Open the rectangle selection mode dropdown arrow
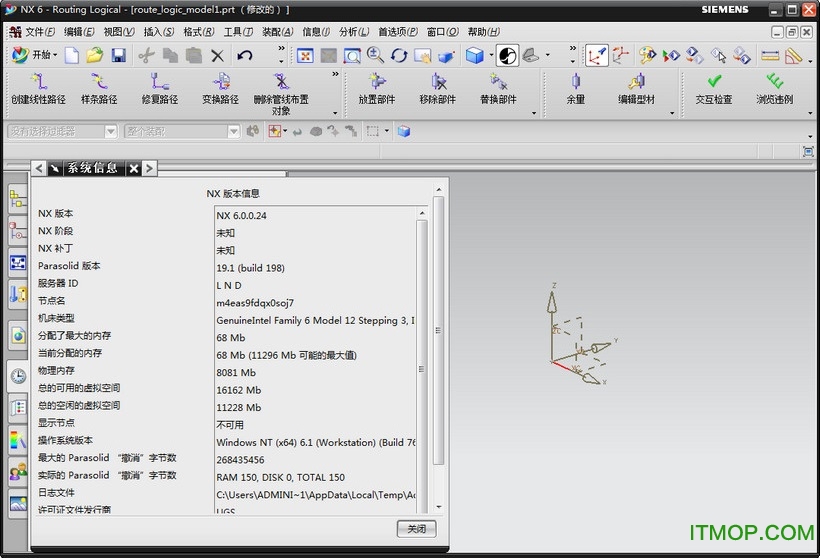Screen dimensions: 820x558 pyautogui.click(x=386, y=131)
